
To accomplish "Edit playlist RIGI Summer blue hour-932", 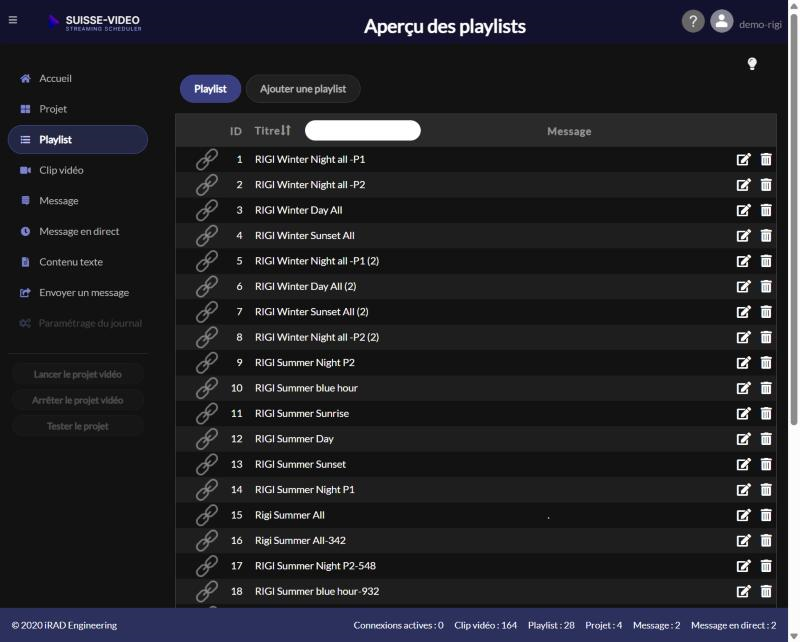I will tap(743, 591).
